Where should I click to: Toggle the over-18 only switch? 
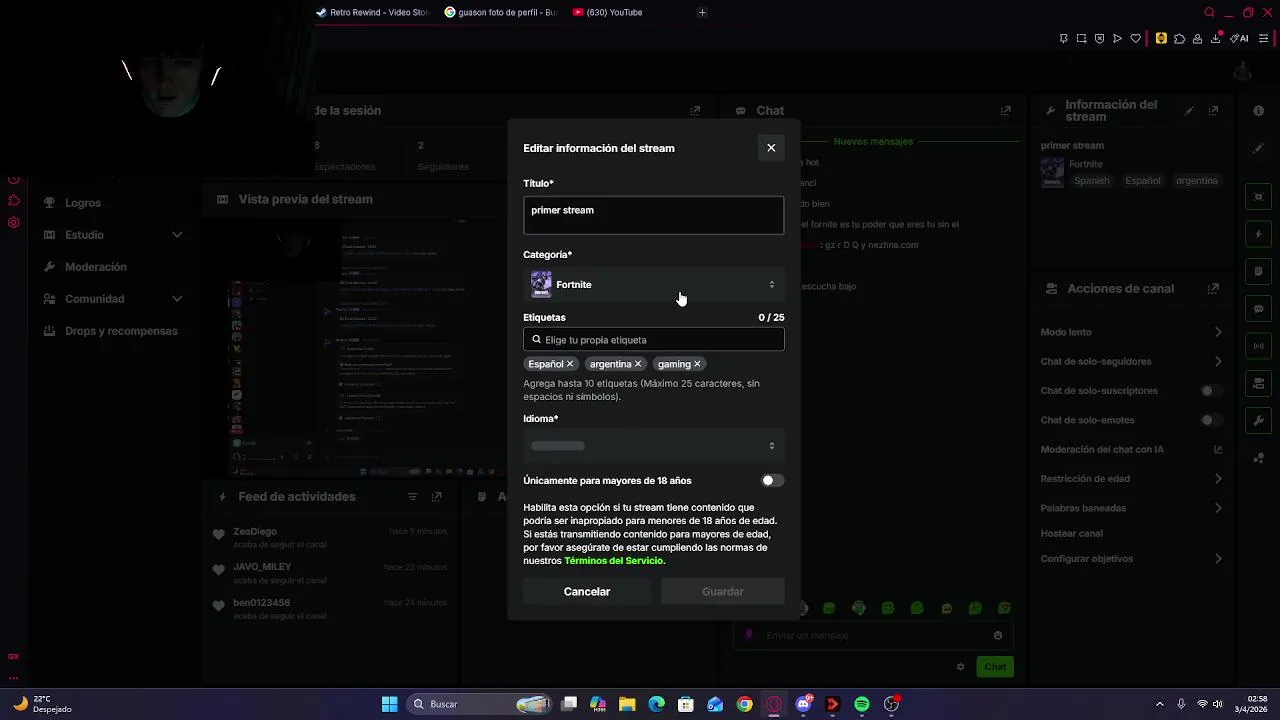click(x=772, y=481)
